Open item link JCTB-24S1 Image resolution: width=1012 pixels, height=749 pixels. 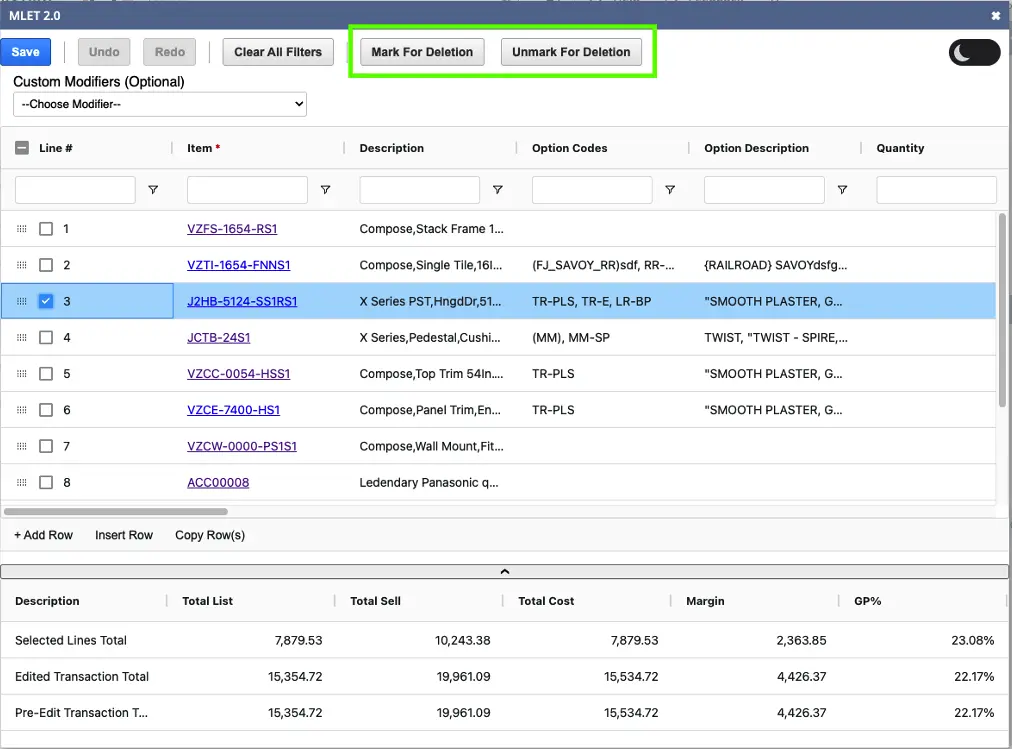tap(219, 337)
